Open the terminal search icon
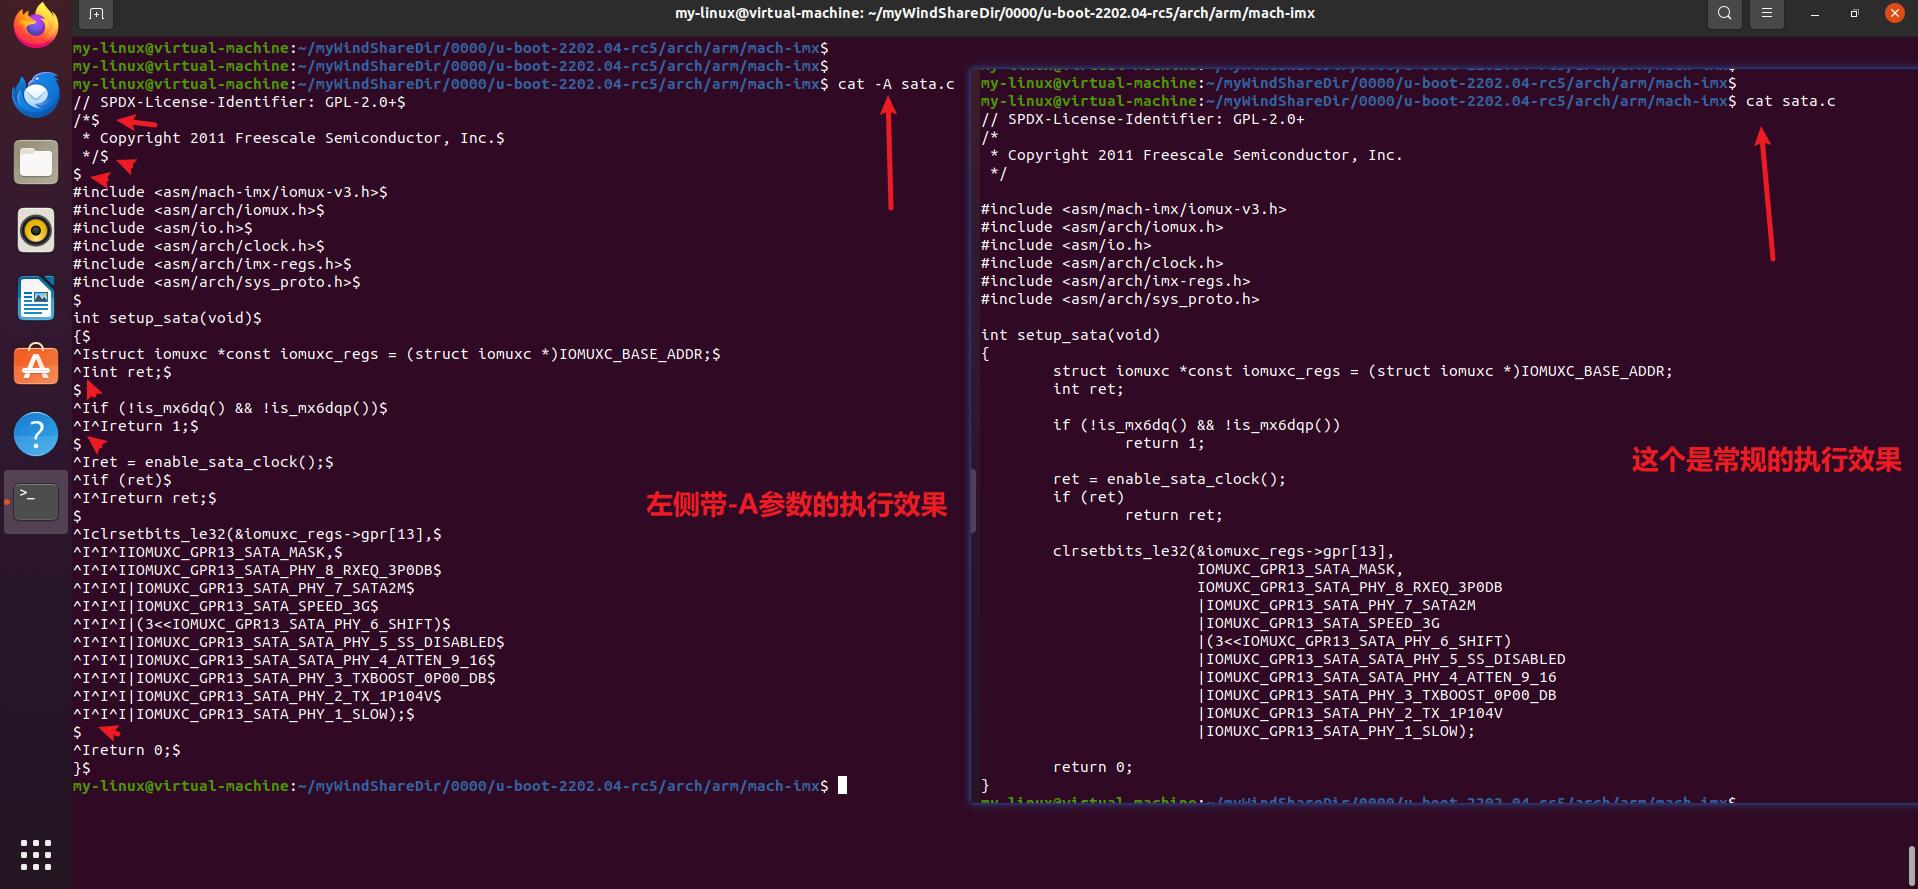The width and height of the screenshot is (1918, 889). pos(1725,14)
